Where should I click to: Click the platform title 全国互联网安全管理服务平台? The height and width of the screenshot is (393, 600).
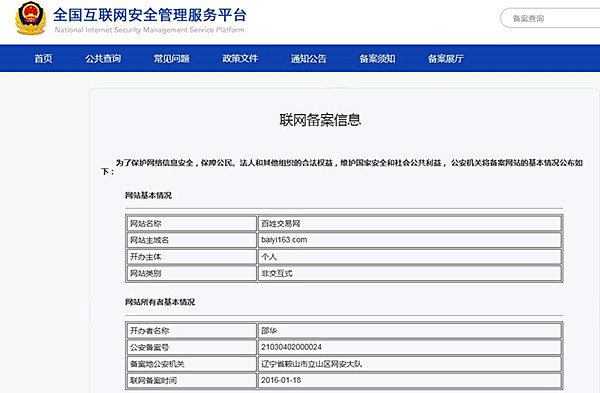[x=150, y=15]
